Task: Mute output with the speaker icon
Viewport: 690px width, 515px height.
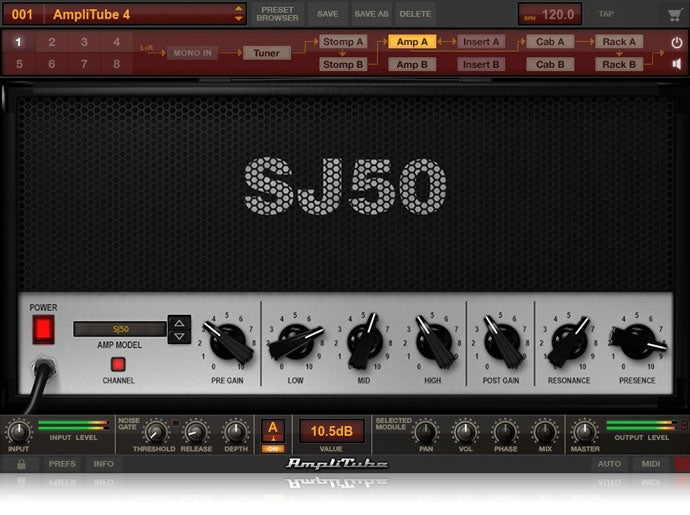Action: 677,64
